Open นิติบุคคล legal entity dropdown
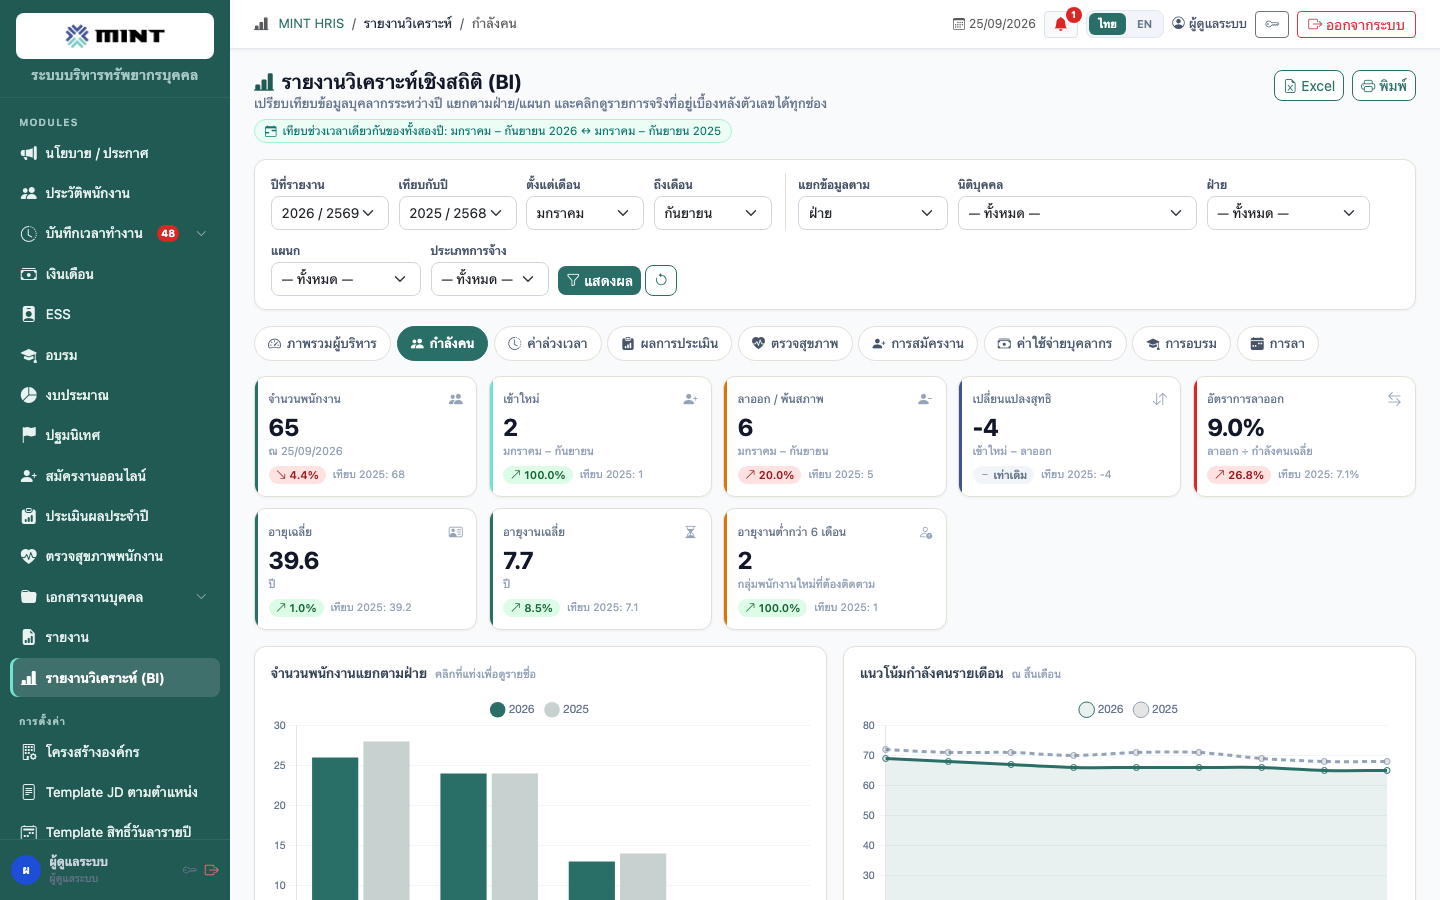This screenshot has height=900, width=1440. click(x=1077, y=213)
